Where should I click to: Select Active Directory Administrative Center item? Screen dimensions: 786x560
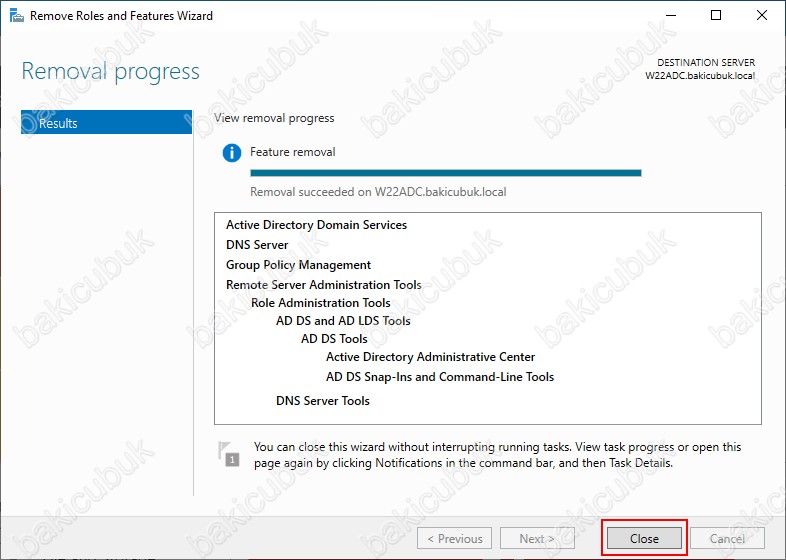430,357
